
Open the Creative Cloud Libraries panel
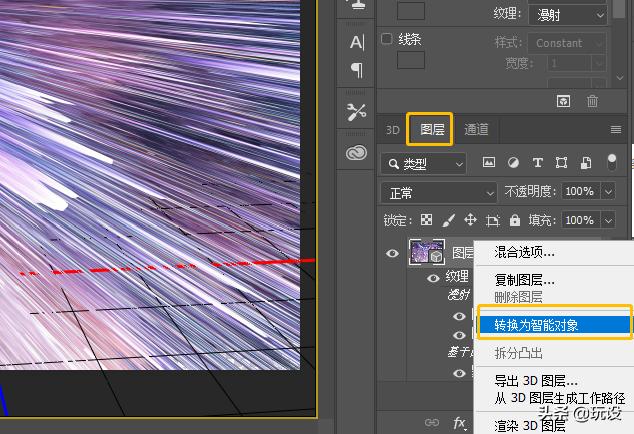coord(356,153)
